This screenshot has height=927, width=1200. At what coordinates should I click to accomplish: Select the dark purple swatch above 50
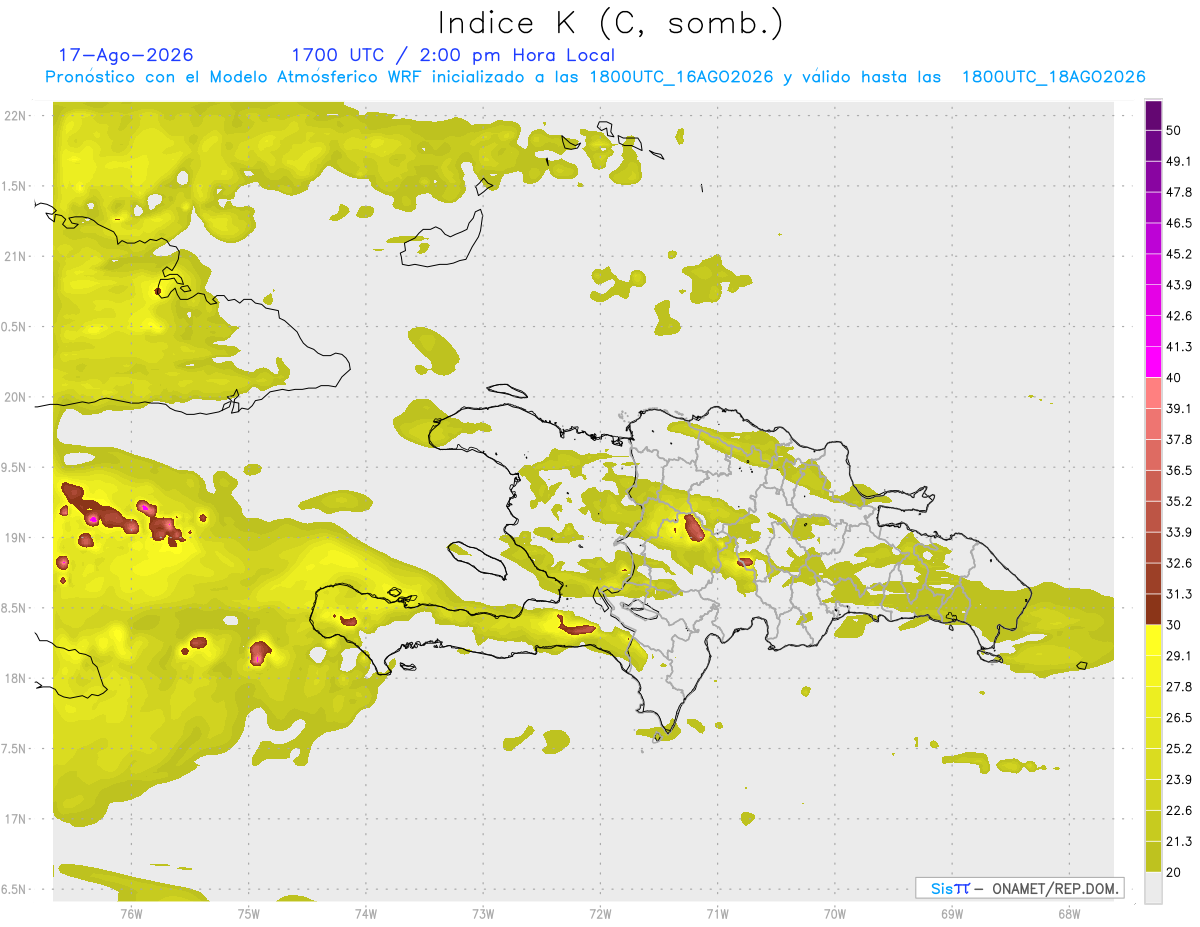(1154, 116)
